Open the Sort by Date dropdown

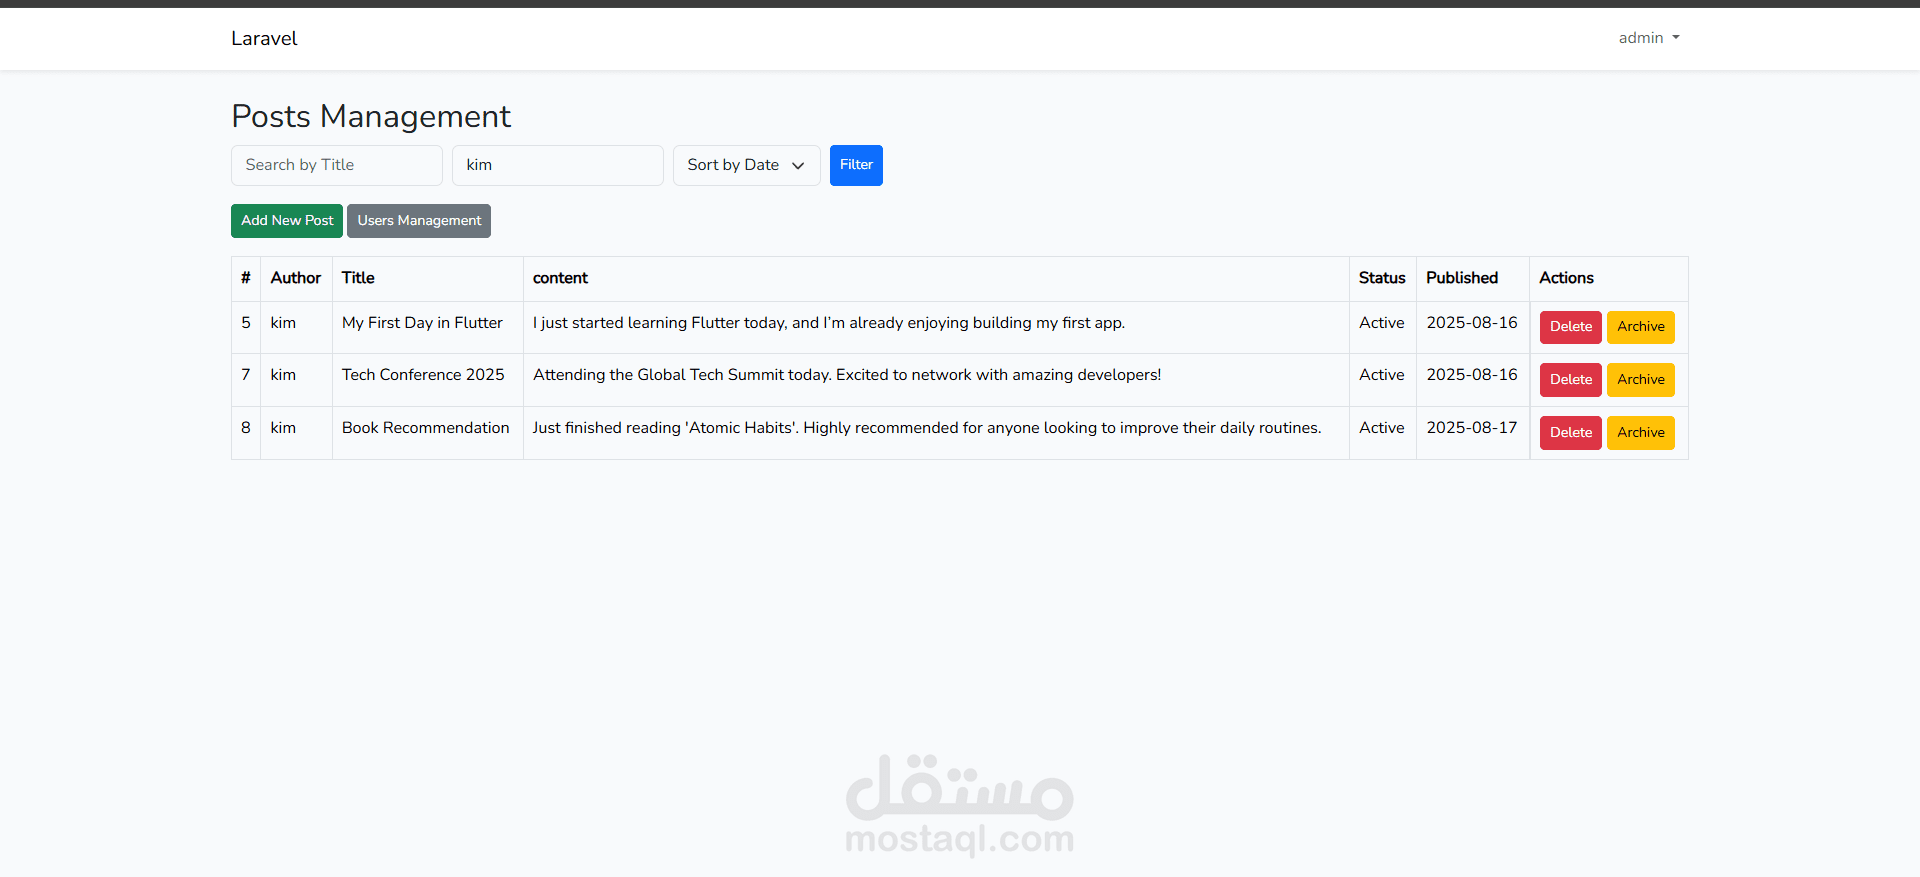point(746,165)
